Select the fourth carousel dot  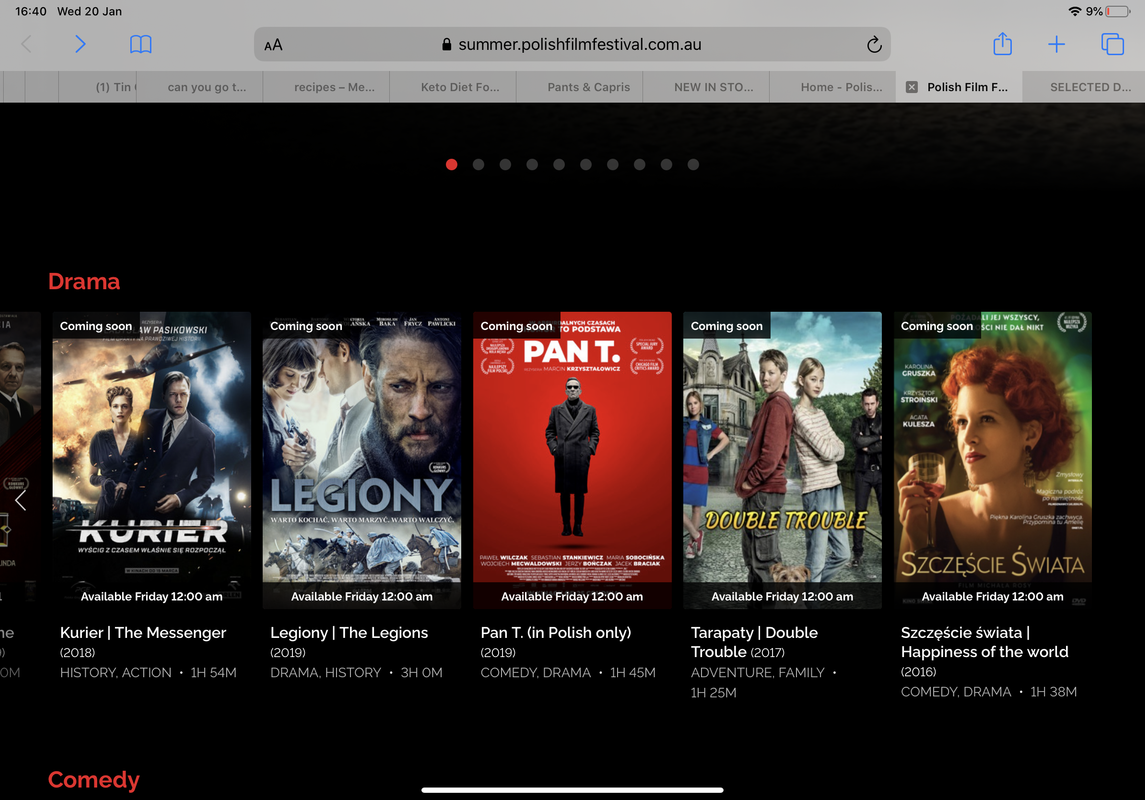point(532,164)
